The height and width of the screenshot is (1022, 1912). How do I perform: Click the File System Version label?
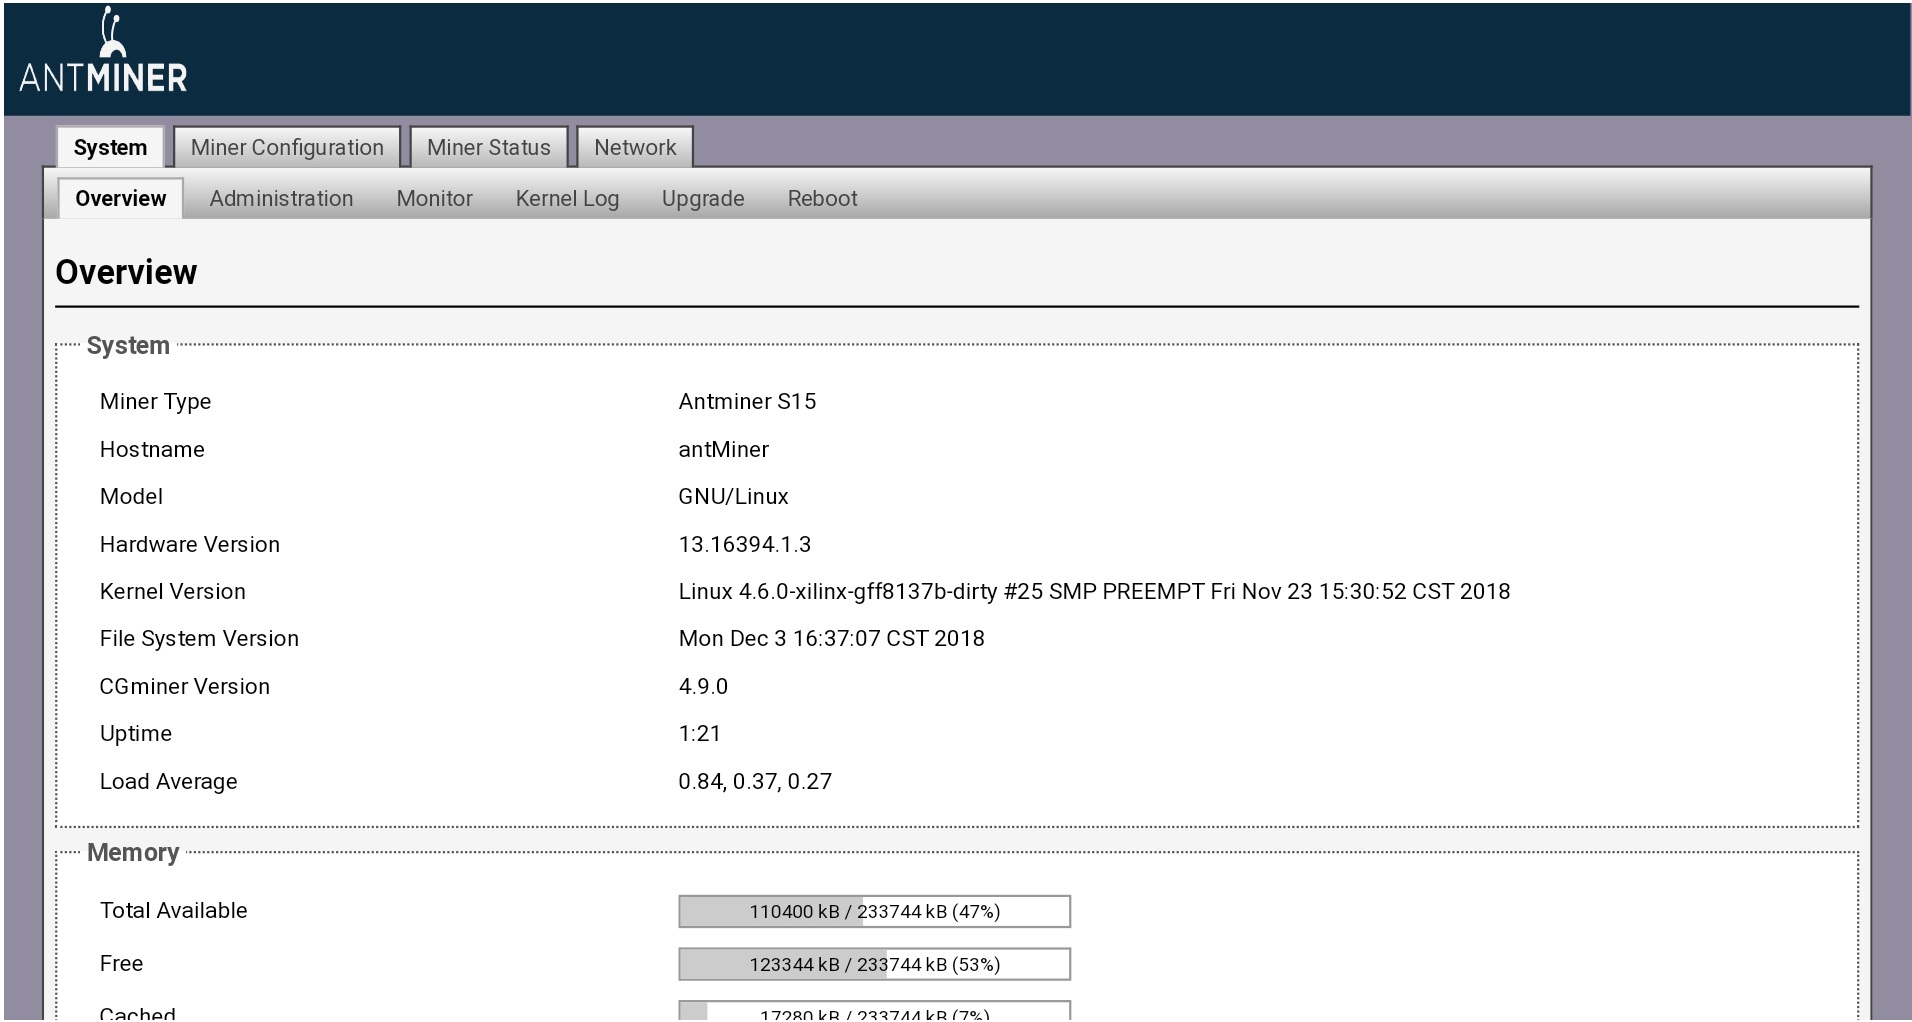(x=199, y=638)
